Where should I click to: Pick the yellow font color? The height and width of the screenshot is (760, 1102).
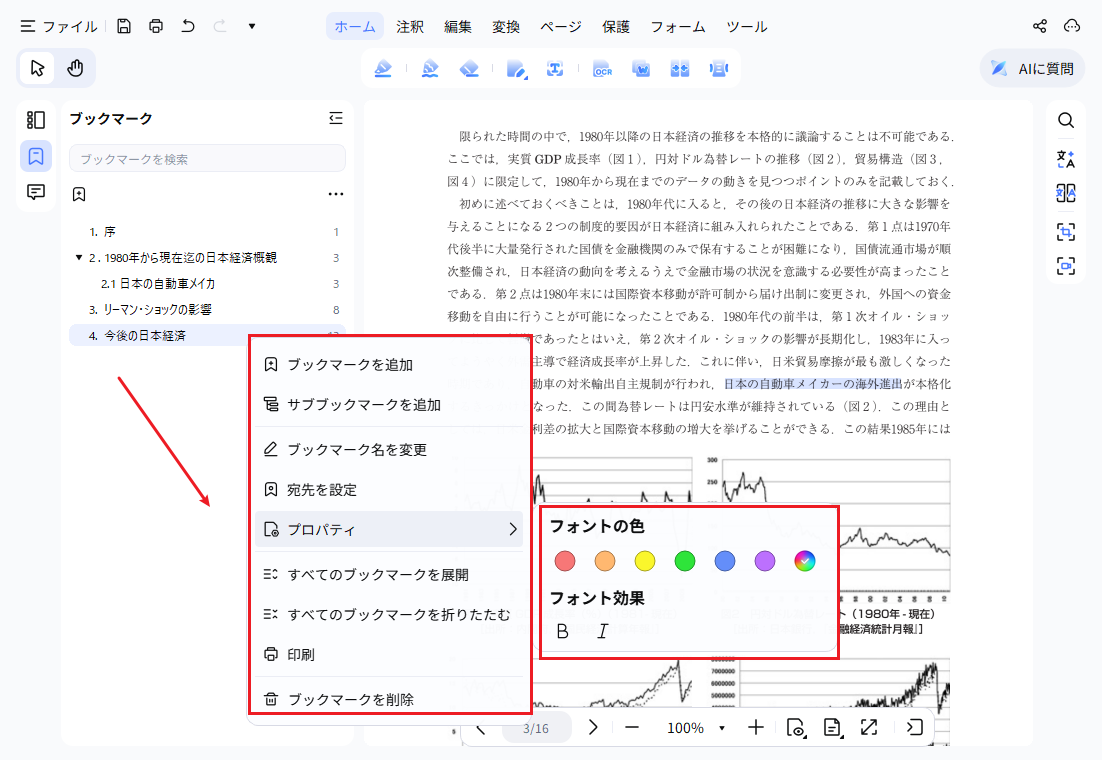pos(645,561)
